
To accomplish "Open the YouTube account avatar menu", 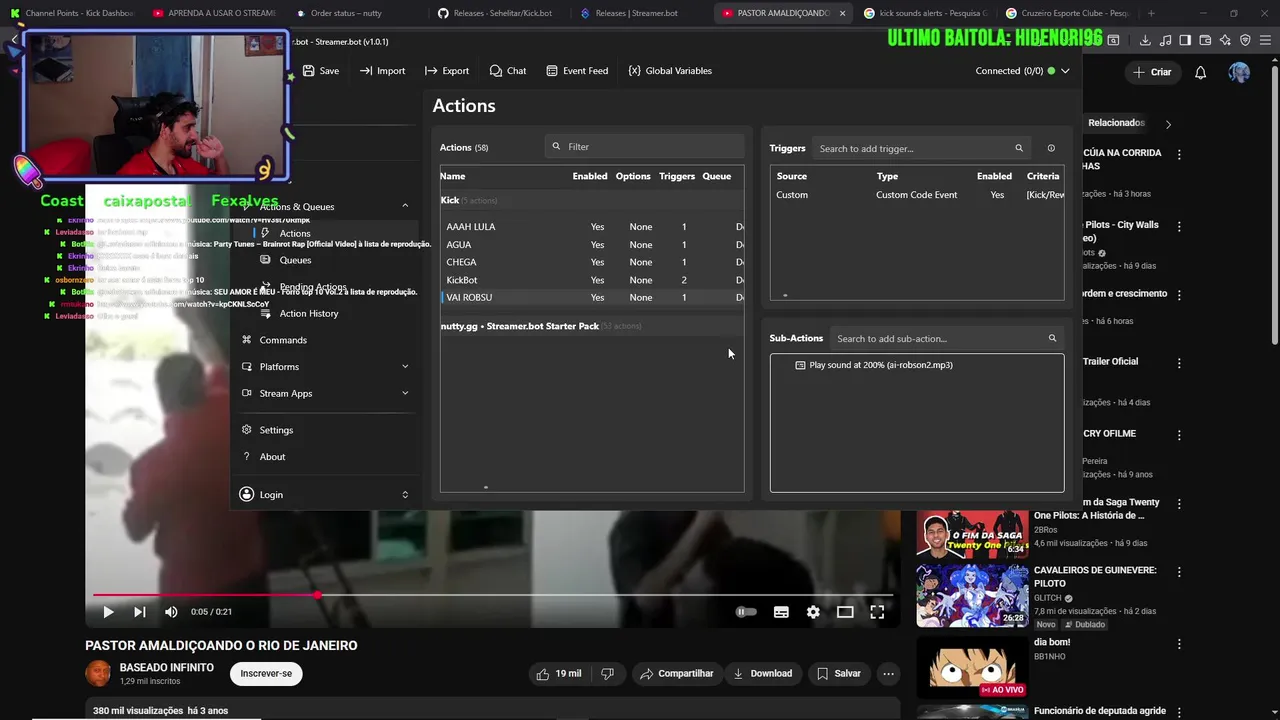I will (1239, 72).
